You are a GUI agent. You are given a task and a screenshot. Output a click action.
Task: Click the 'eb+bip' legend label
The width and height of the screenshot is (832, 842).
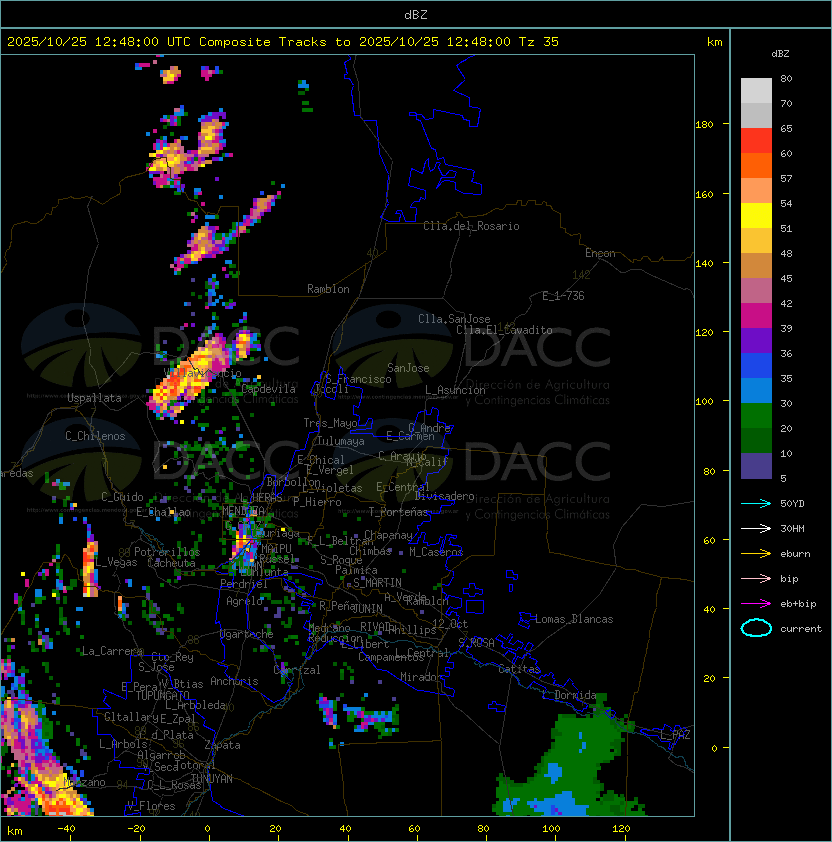pyautogui.click(x=798, y=604)
